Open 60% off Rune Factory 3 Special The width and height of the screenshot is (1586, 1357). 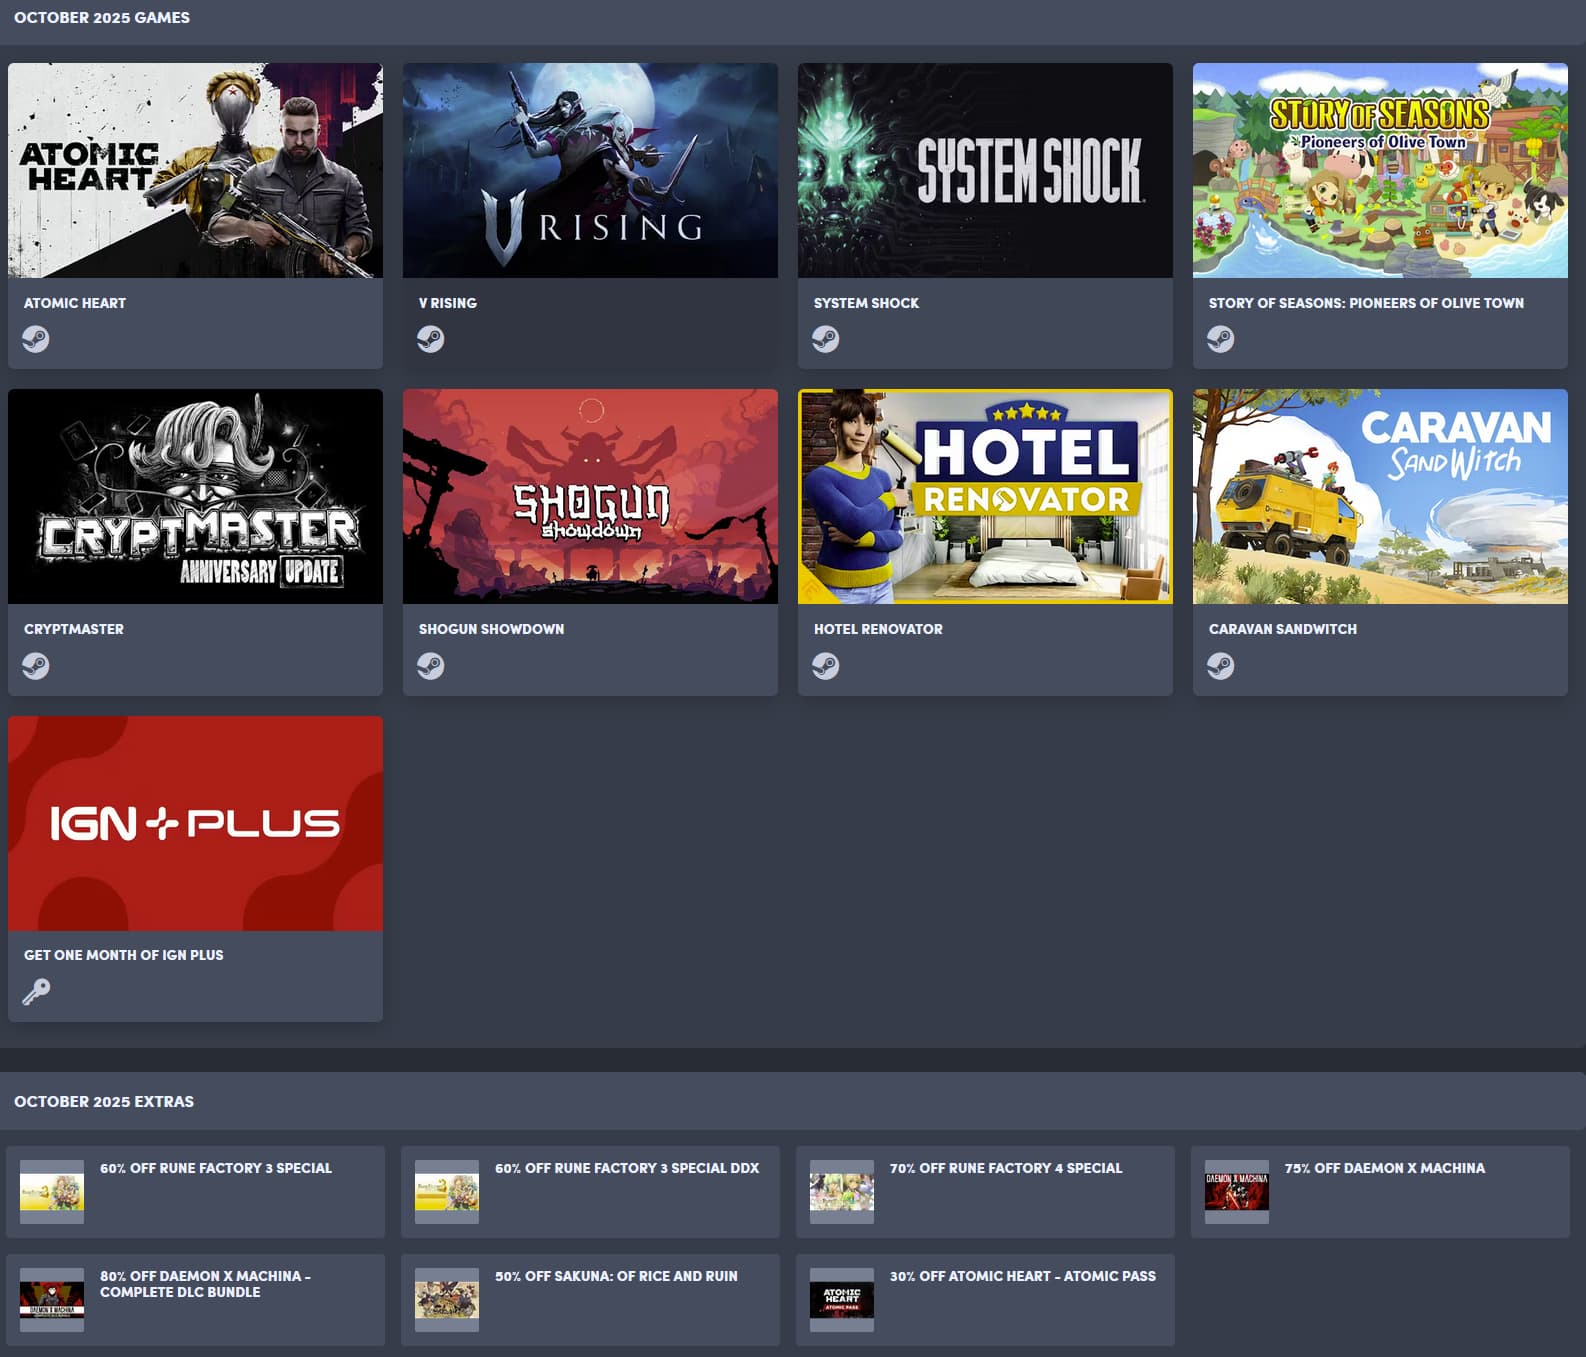click(x=216, y=1168)
